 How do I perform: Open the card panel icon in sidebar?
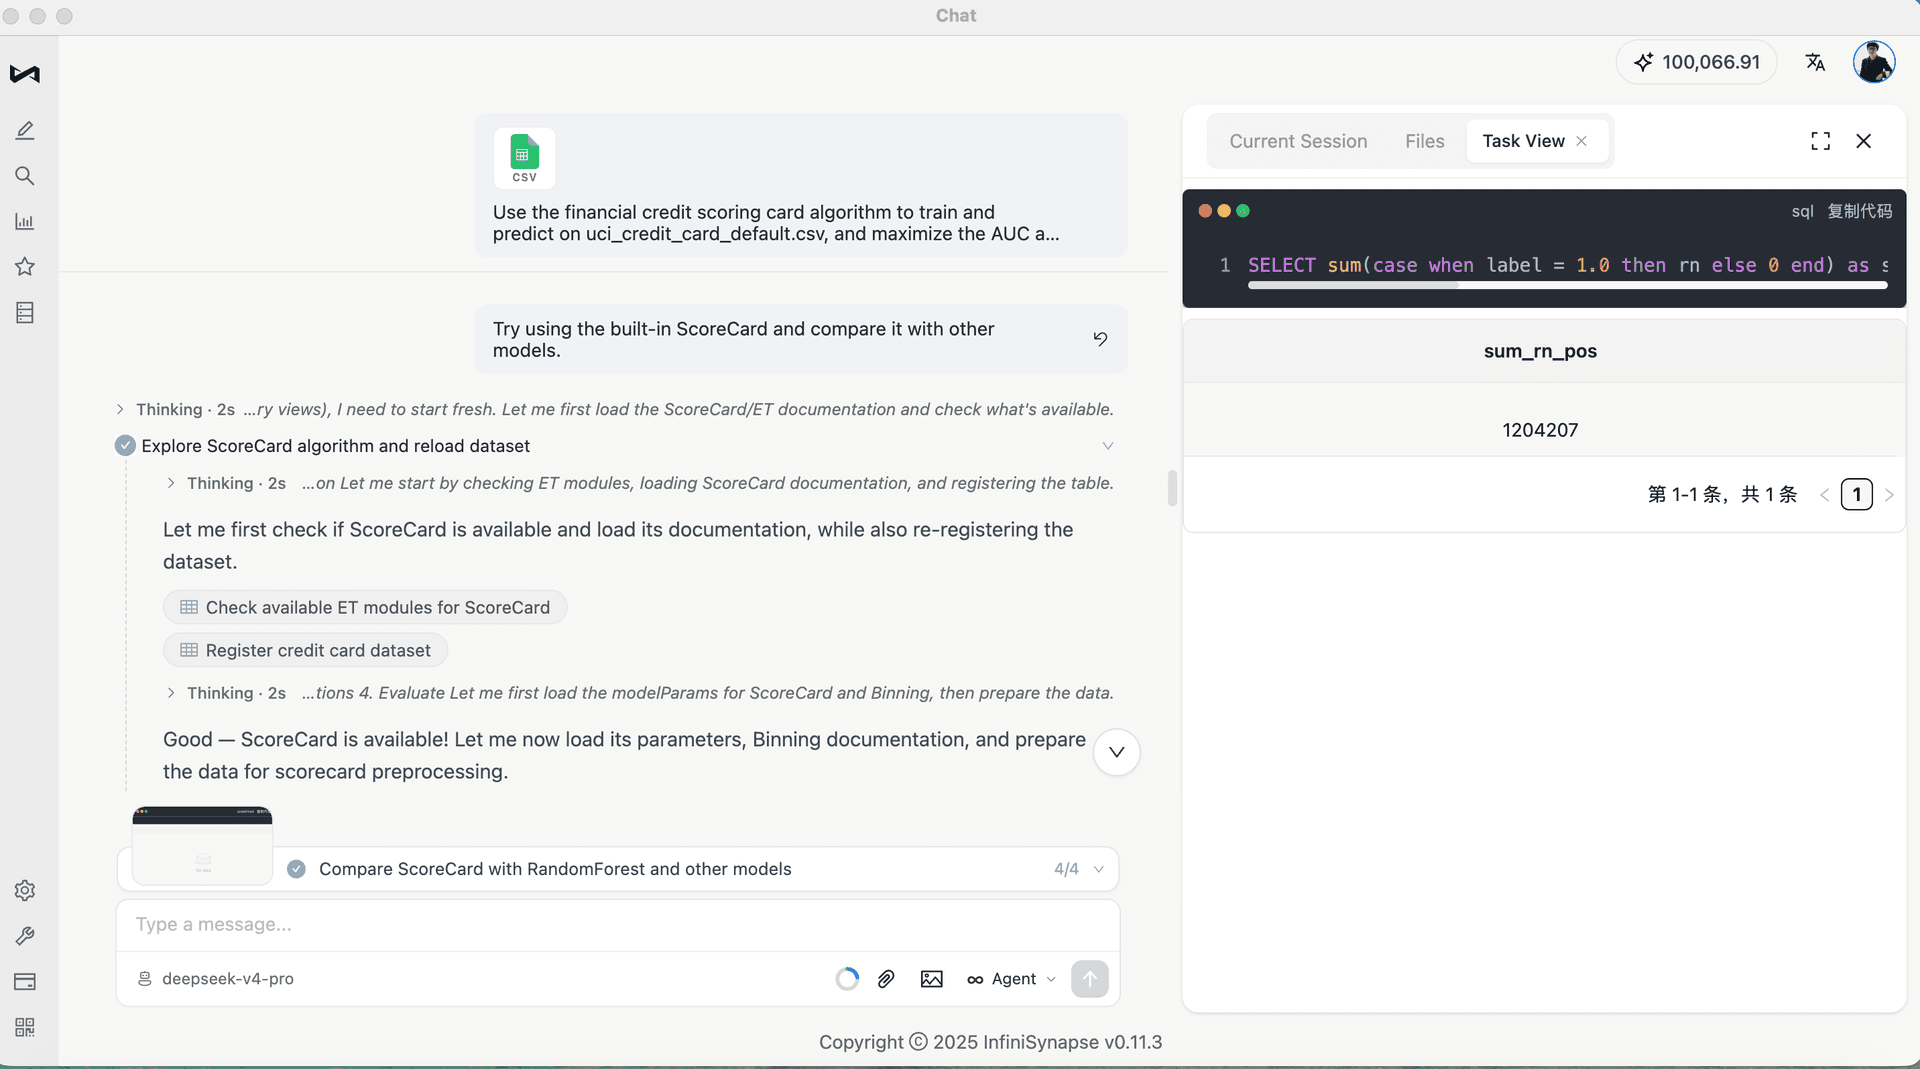coord(25,982)
